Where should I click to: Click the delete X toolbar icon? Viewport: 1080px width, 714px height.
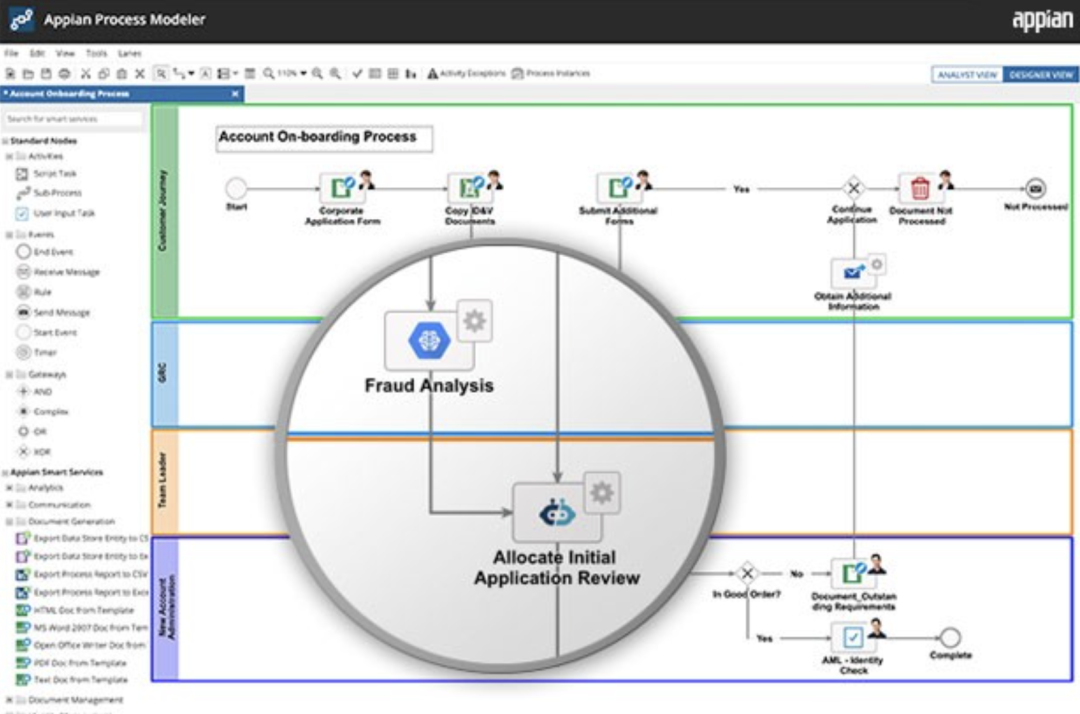click(x=139, y=74)
